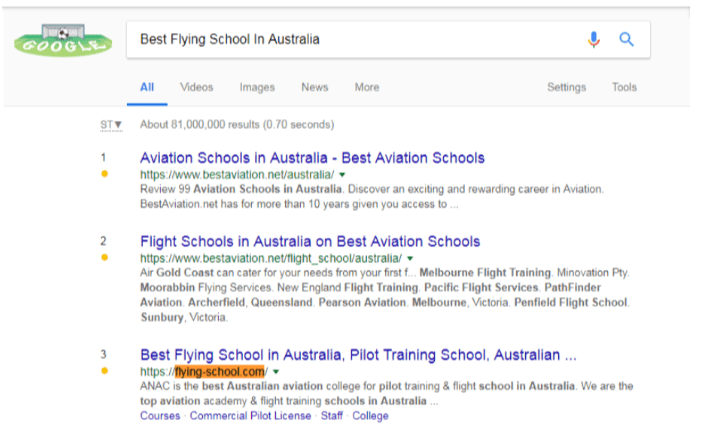Open the Tools option
The width and height of the screenshot is (710, 445).
point(624,87)
